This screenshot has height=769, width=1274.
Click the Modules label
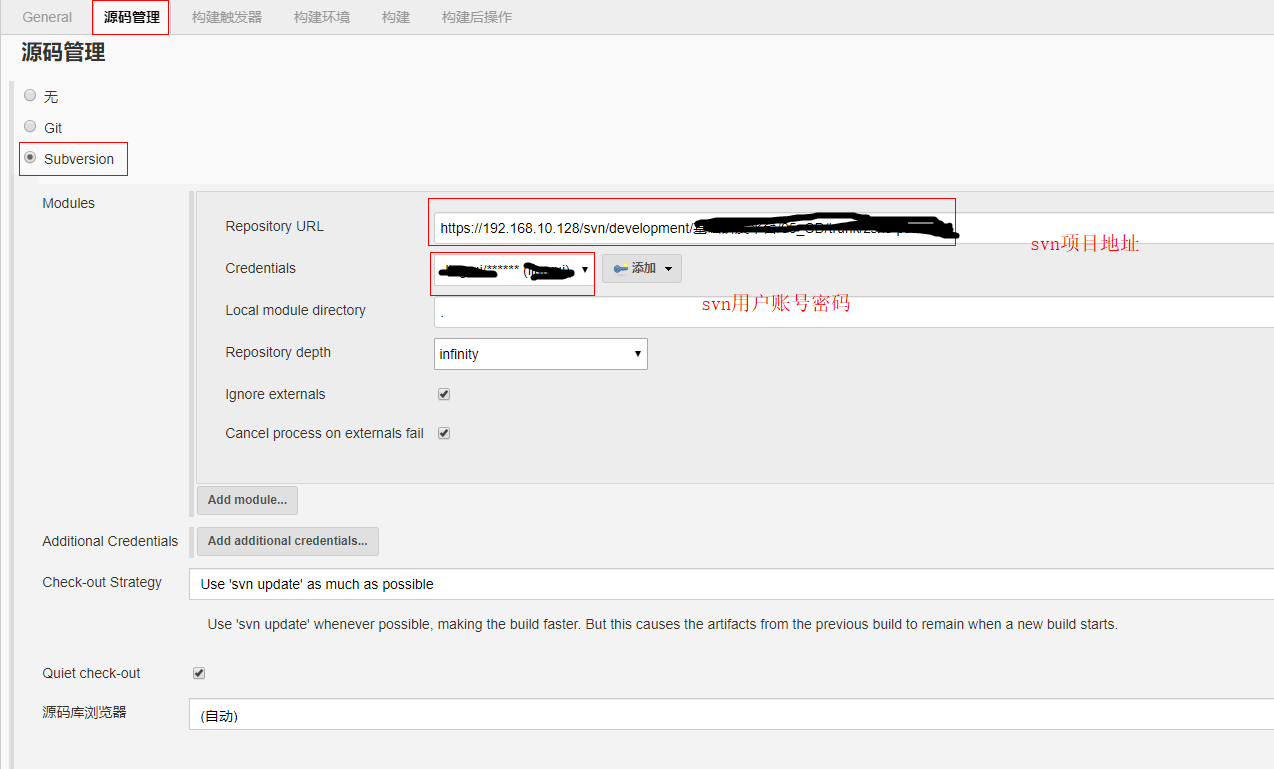[x=68, y=203]
